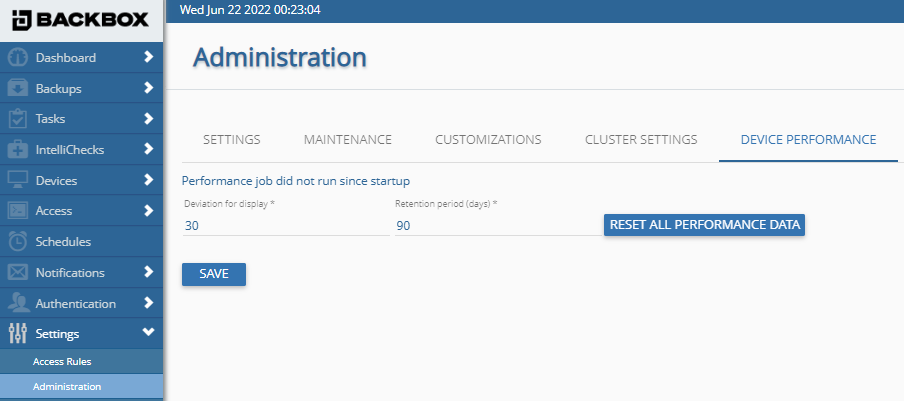904x401 pixels.
Task: Collapse the Settings menu chevron
Action: pyautogui.click(x=148, y=333)
